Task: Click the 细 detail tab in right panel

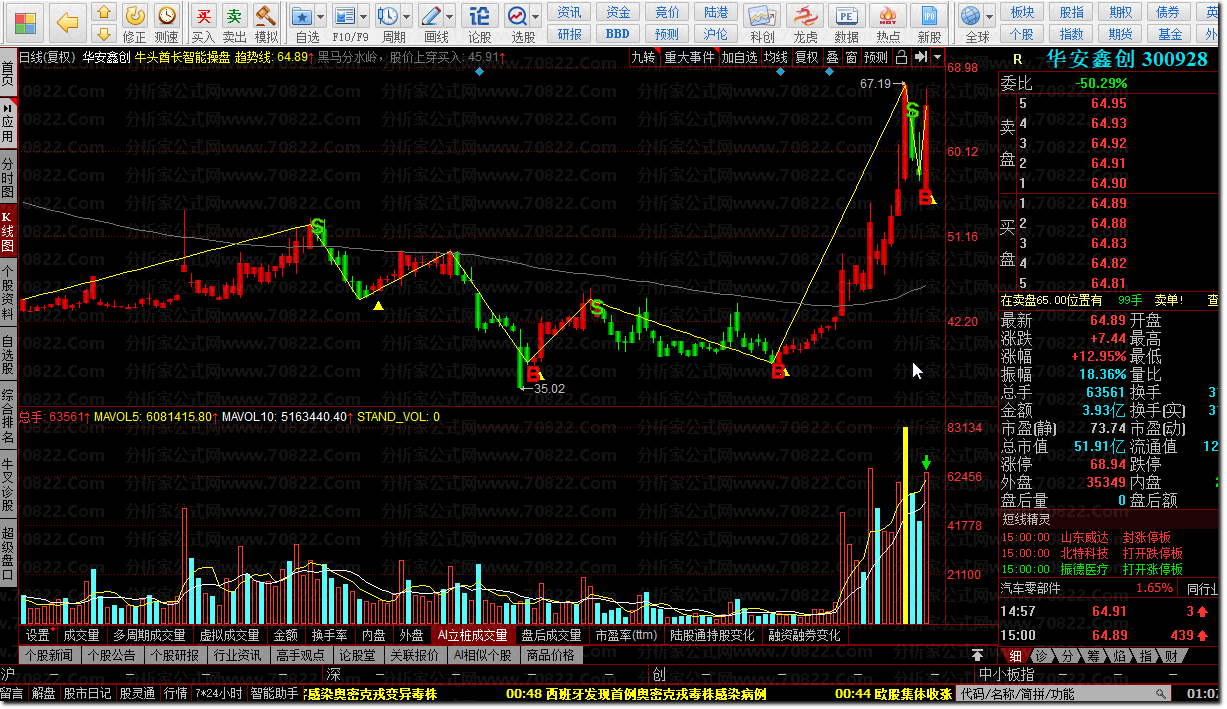Action: coord(1015,656)
